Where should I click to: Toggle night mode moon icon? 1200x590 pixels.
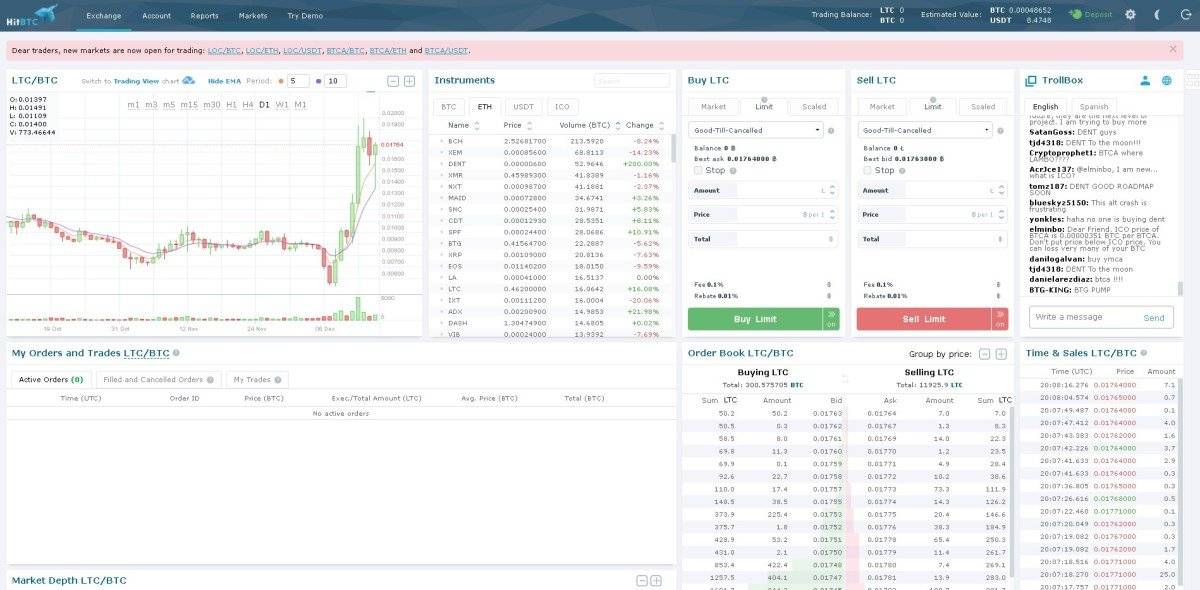click(1157, 15)
